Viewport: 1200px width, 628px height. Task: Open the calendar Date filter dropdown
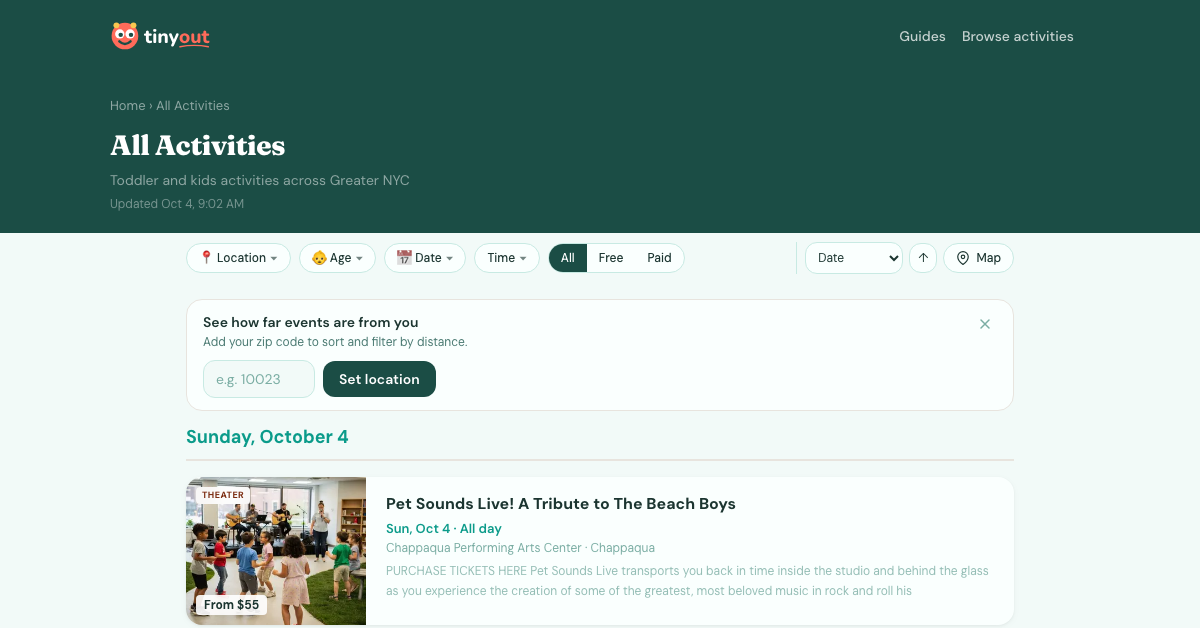pyautogui.click(x=425, y=258)
